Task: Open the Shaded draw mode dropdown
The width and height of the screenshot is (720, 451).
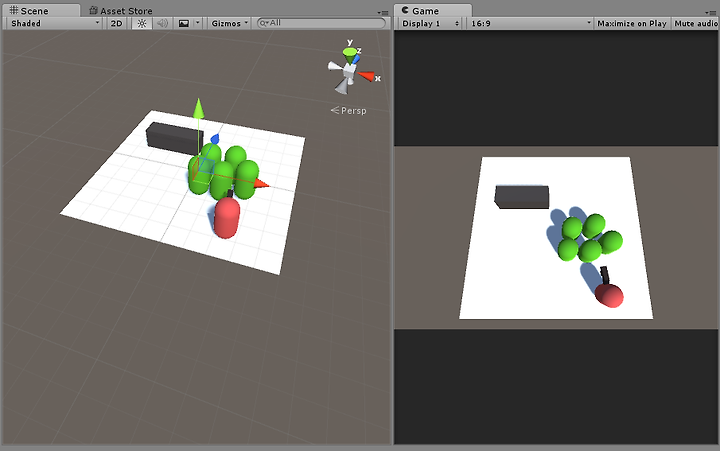Action: tap(55, 23)
